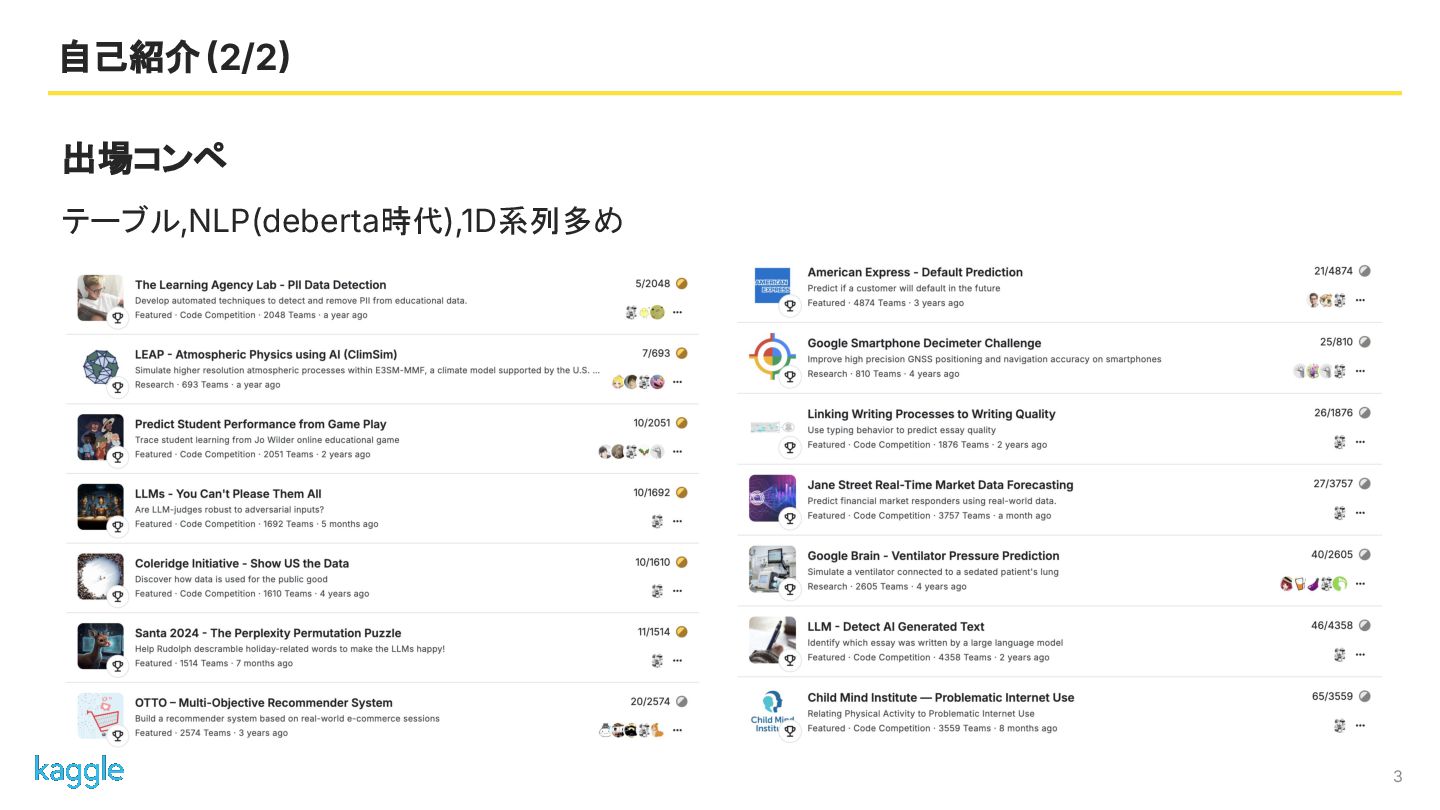Image resolution: width=1440 pixels, height=810 pixels.
Task: Click the Kaggle logo
Action: [x=79, y=771]
